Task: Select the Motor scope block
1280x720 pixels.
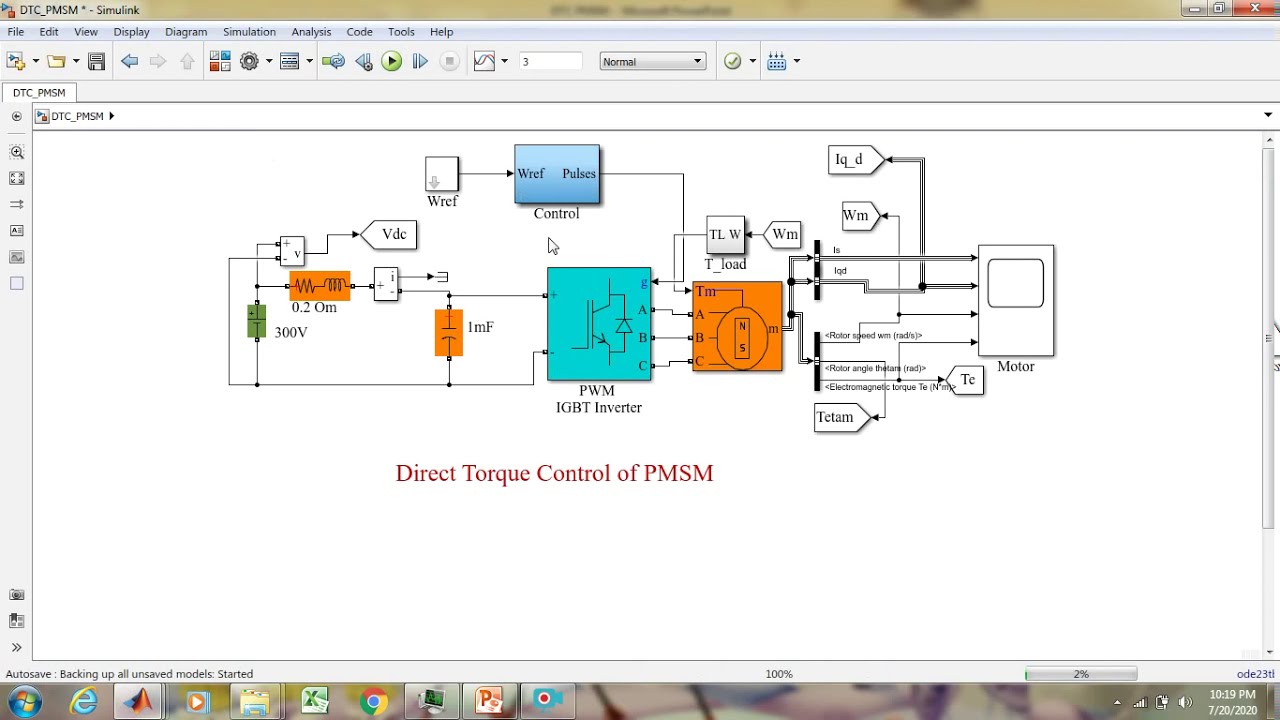Action: (1016, 300)
